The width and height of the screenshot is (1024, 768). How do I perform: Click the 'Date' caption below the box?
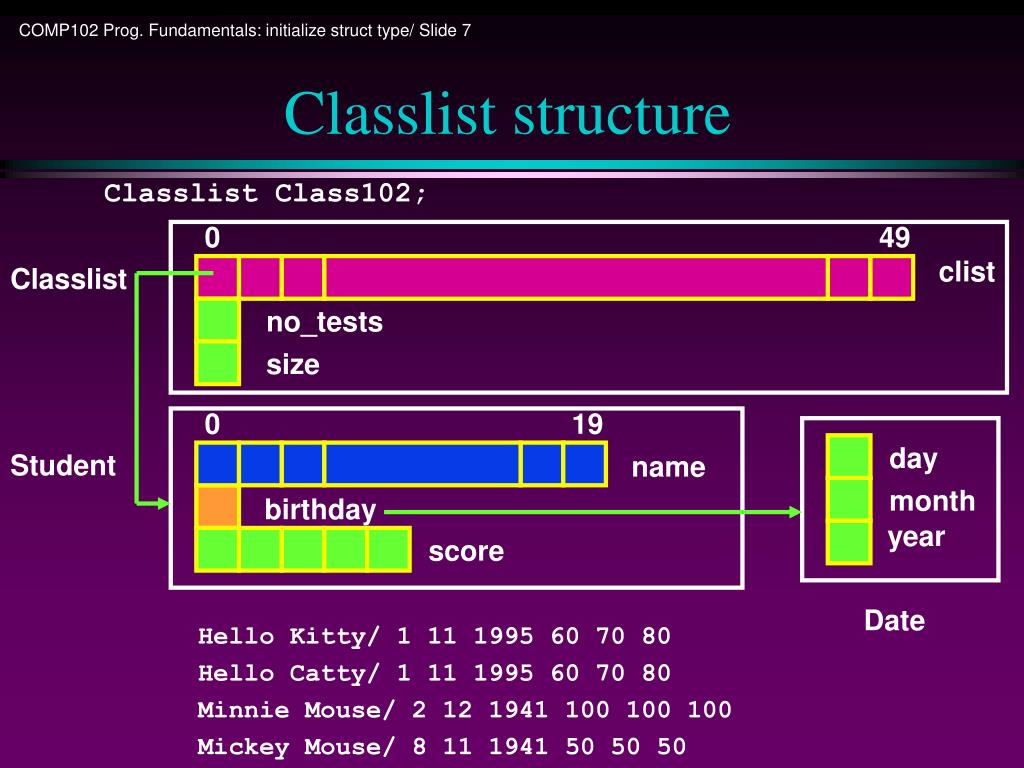tap(894, 621)
